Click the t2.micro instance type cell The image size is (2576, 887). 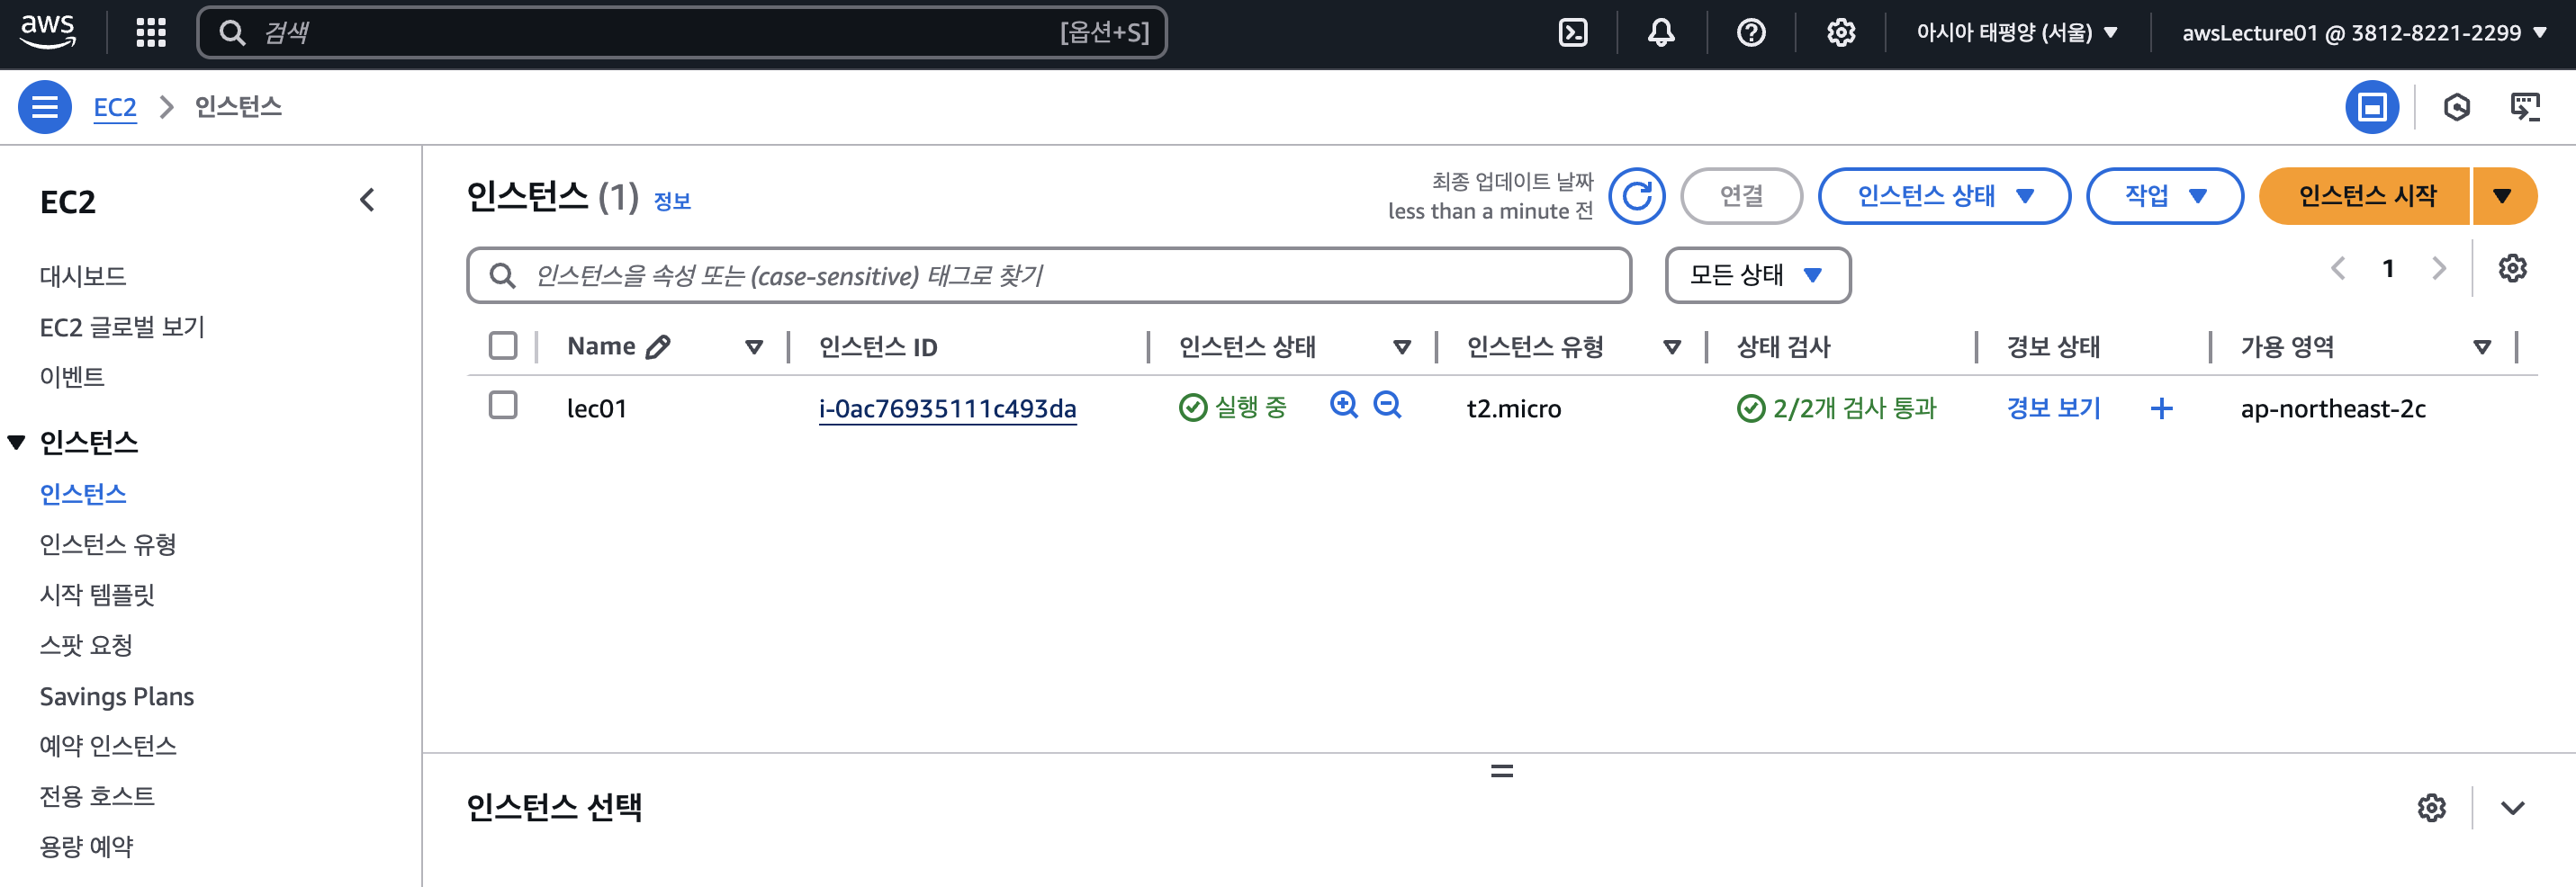tap(1513, 408)
